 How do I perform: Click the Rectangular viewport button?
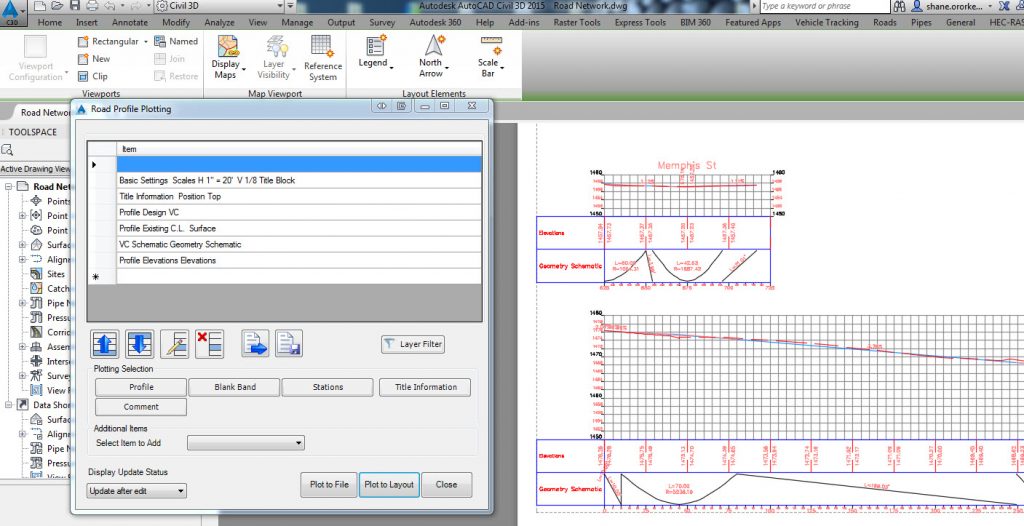pos(108,41)
